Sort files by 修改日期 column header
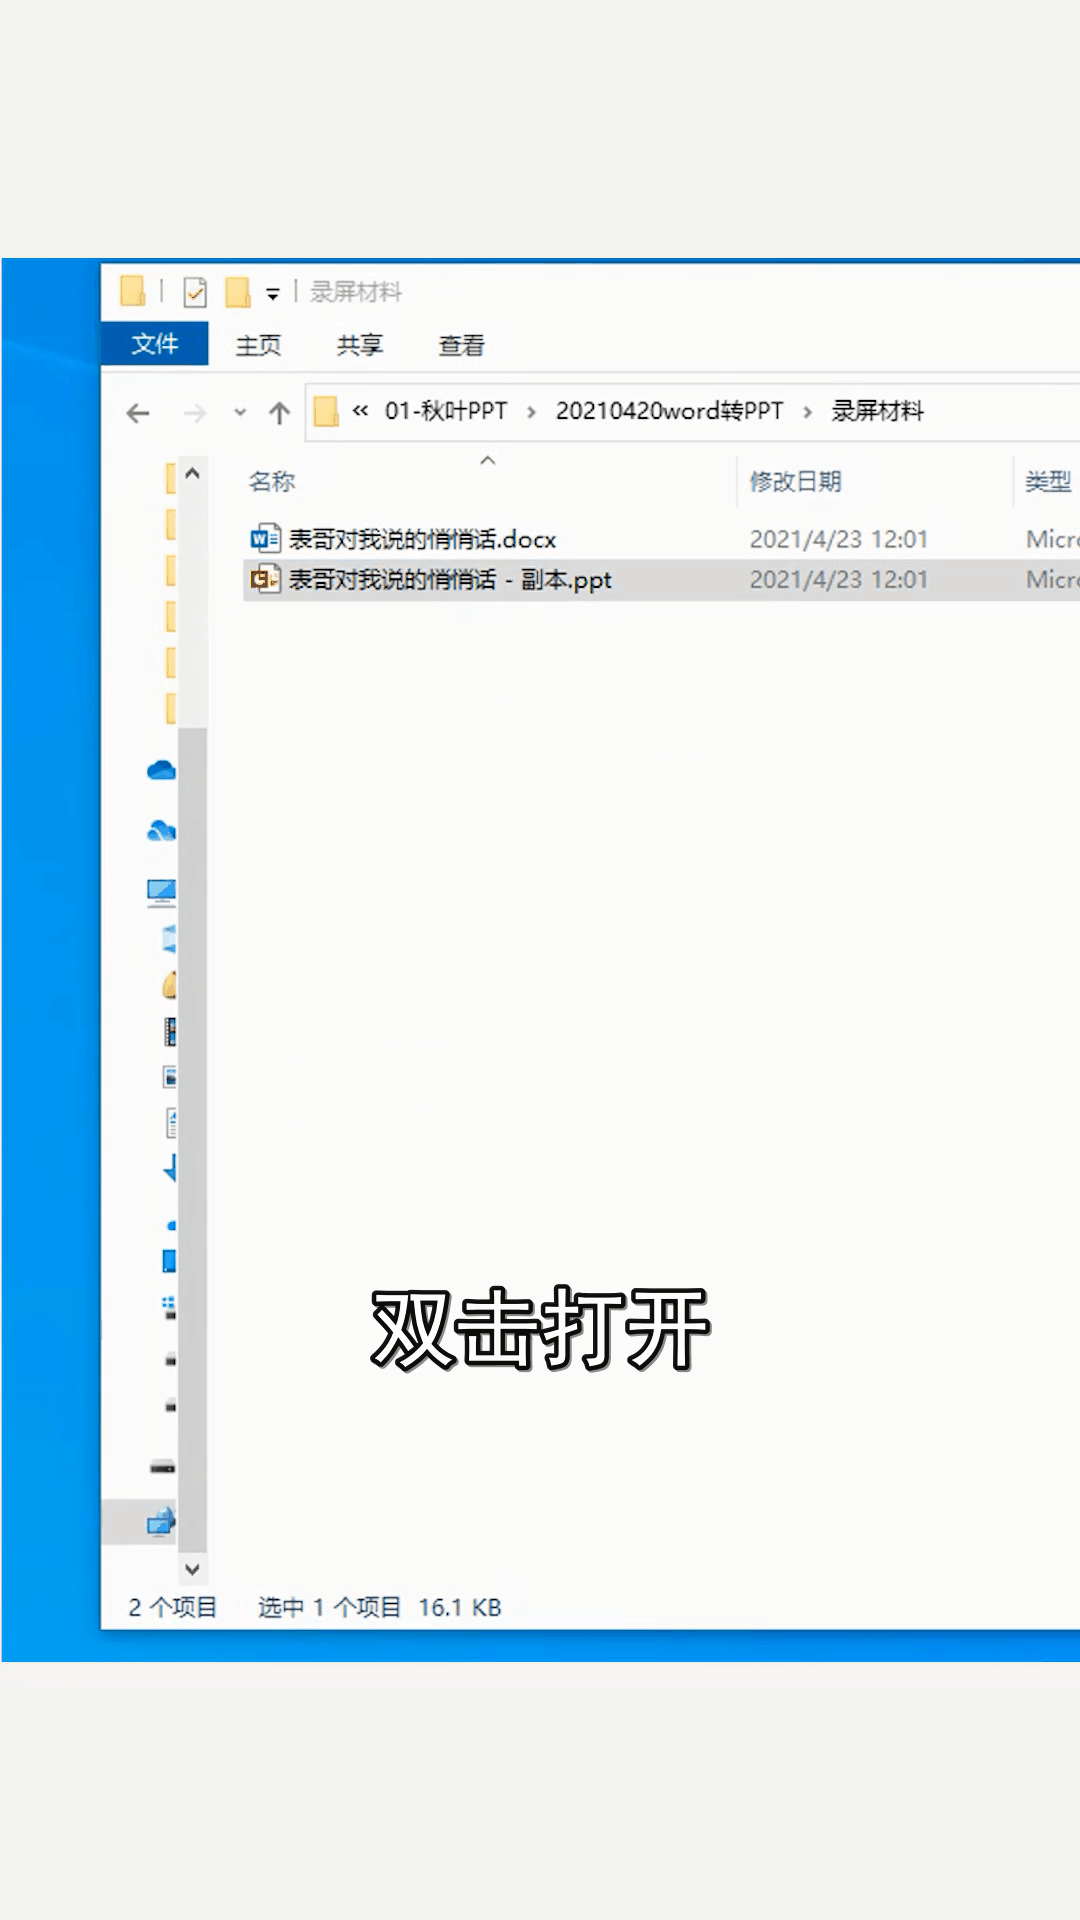 795,482
